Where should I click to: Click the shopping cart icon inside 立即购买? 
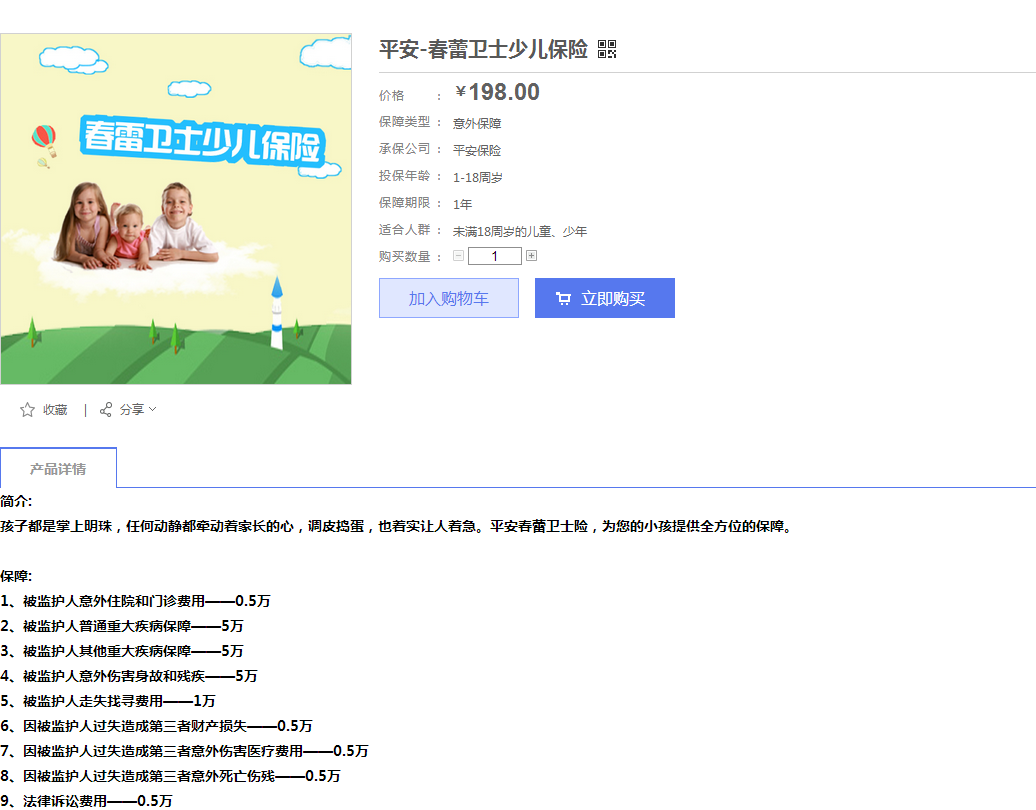(x=563, y=297)
